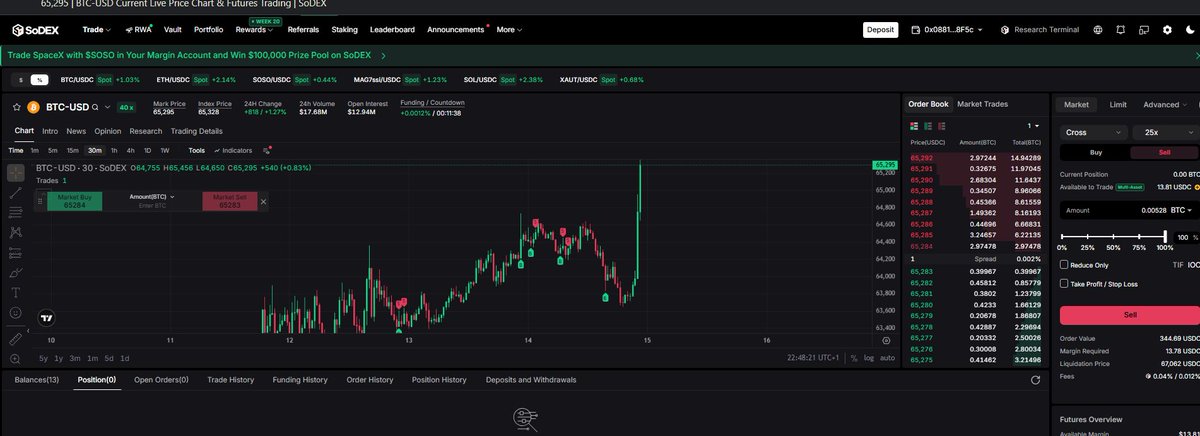The width and height of the screenshot is (1200, 436).
Task: Open the RWA dropdown menu
Action: pos(137,30)
